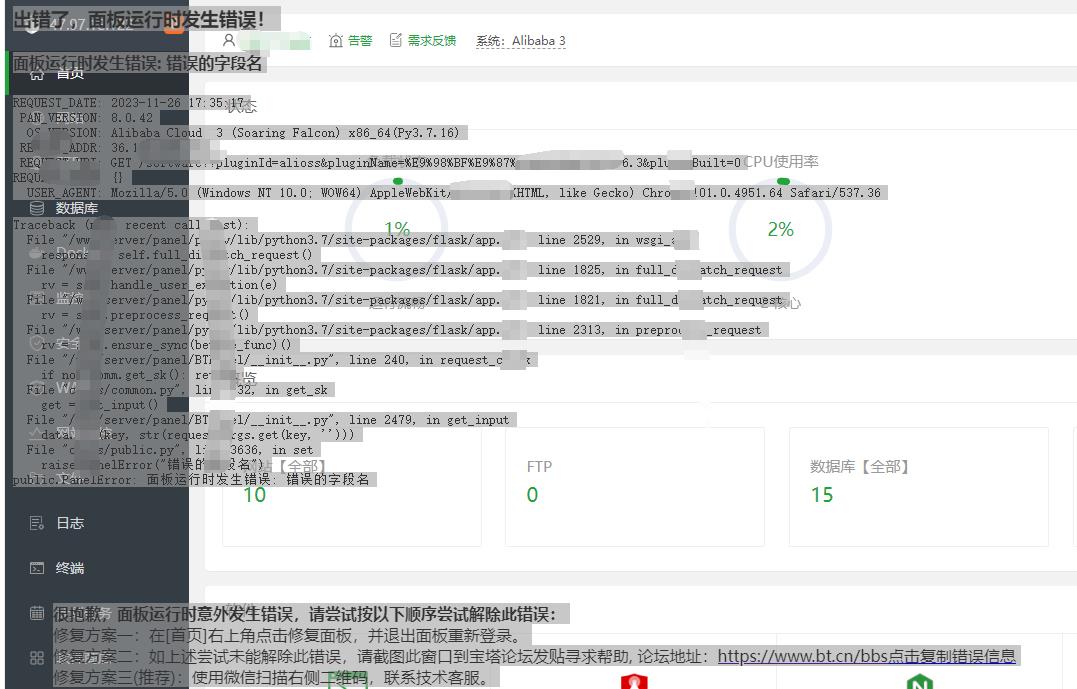Viewport: 1077px width, 689px height.
Task: Click 点击复制错误信息 to copy error
Action: click(x=952, y=656)
